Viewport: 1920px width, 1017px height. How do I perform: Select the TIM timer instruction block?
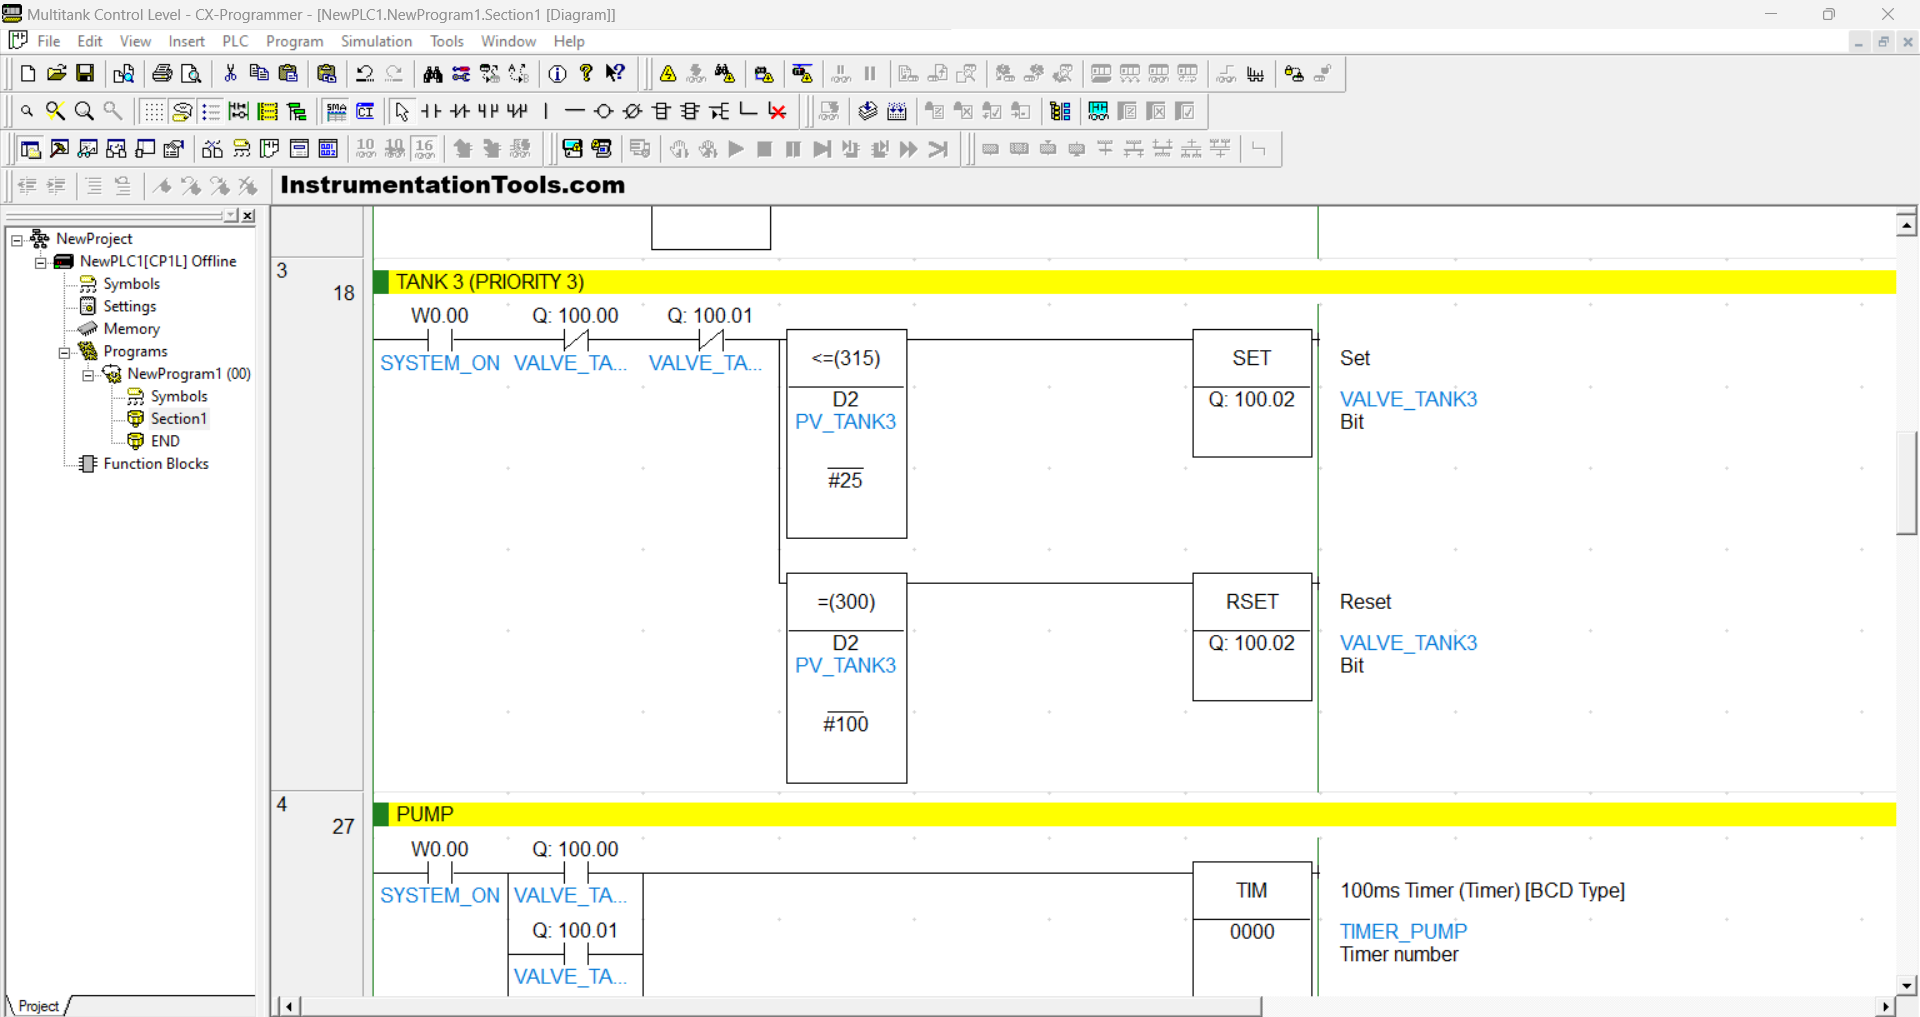point(1252,928)
